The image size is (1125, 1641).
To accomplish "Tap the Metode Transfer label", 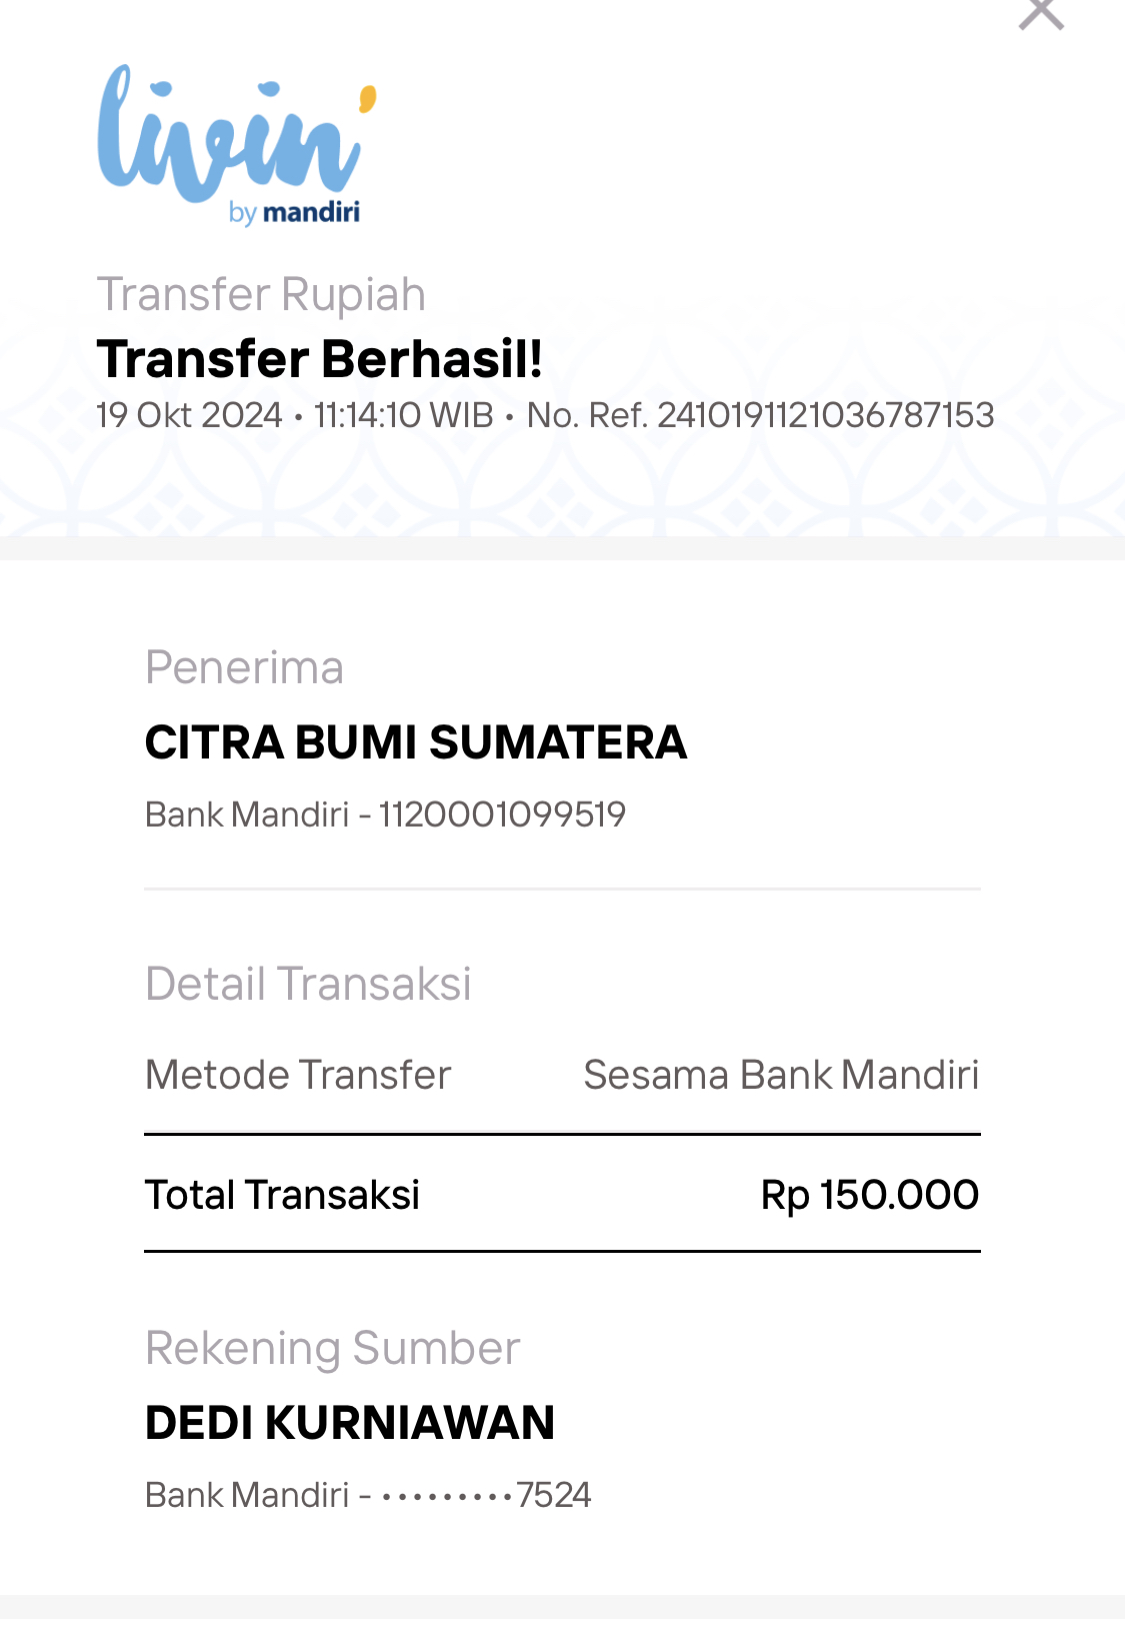I will [298, 1075].
